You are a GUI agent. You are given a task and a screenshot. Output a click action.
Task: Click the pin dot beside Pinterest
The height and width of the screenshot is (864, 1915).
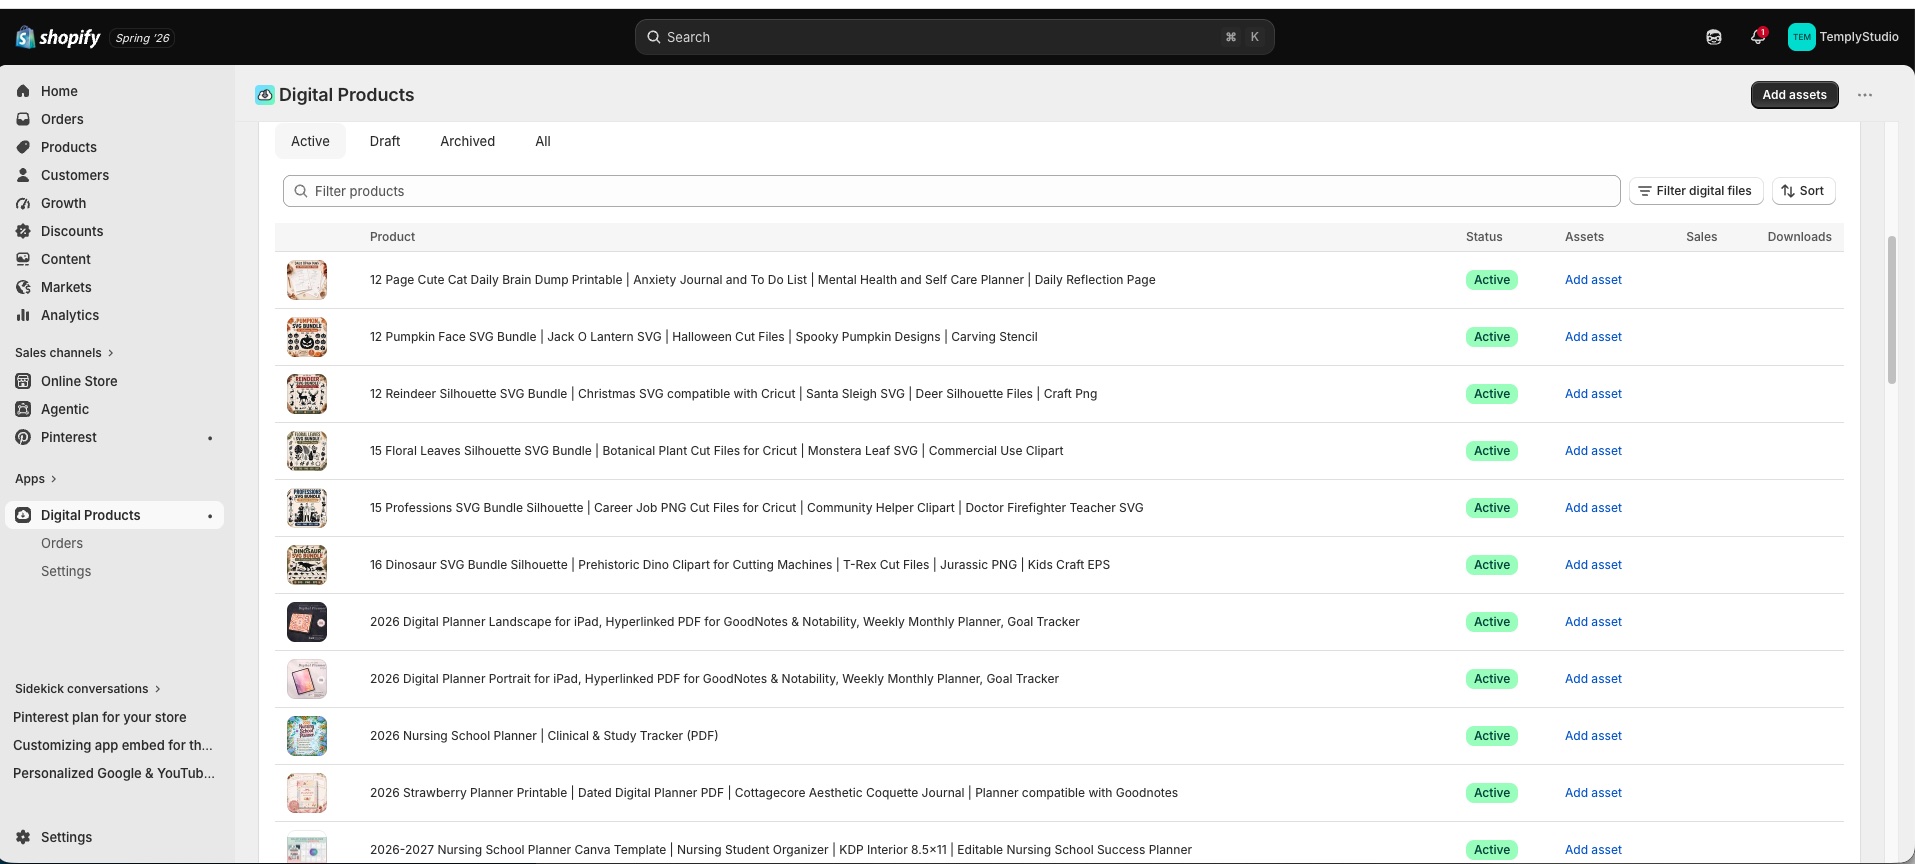210,438
